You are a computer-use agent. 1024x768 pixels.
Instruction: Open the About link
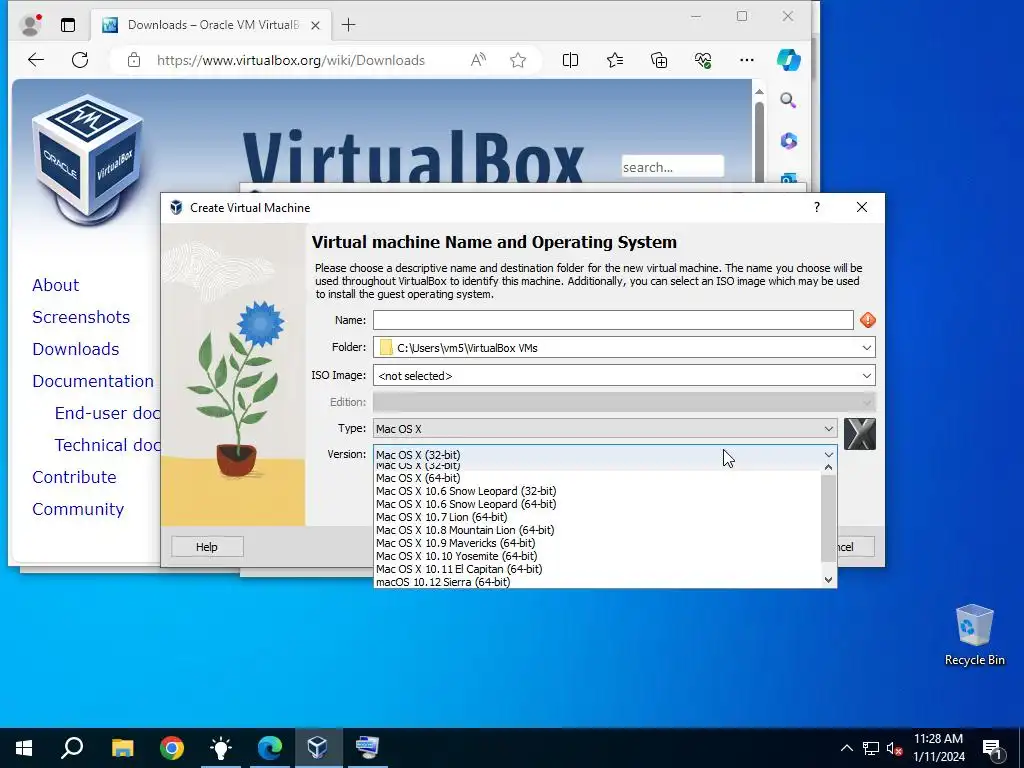(56, 285)
